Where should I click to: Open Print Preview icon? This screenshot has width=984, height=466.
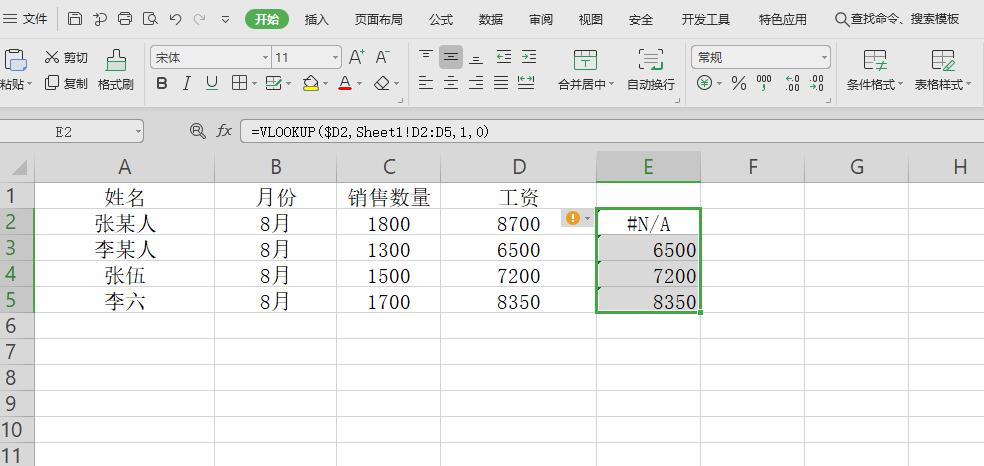coord(150,19)
